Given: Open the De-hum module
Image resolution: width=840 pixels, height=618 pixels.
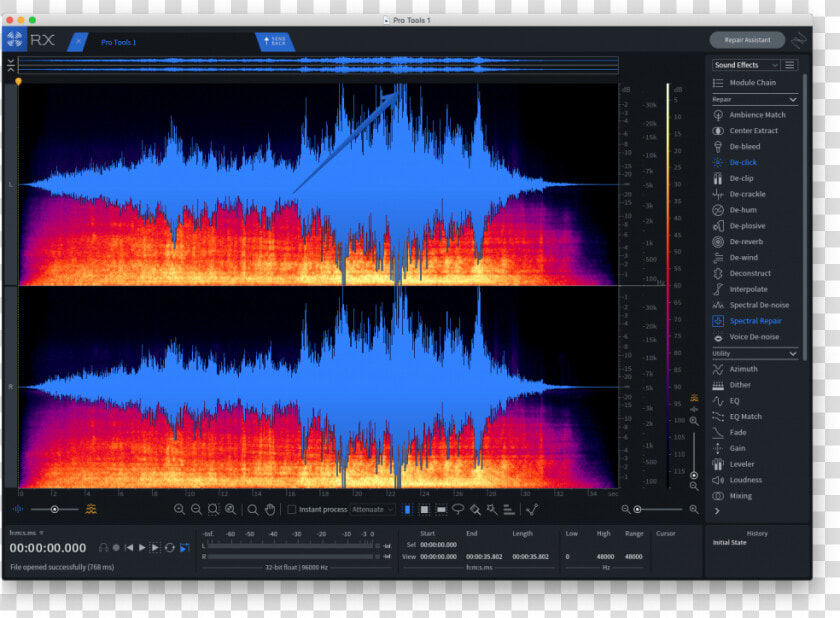Looking at the screenshot, I should [x=734, y=210].
